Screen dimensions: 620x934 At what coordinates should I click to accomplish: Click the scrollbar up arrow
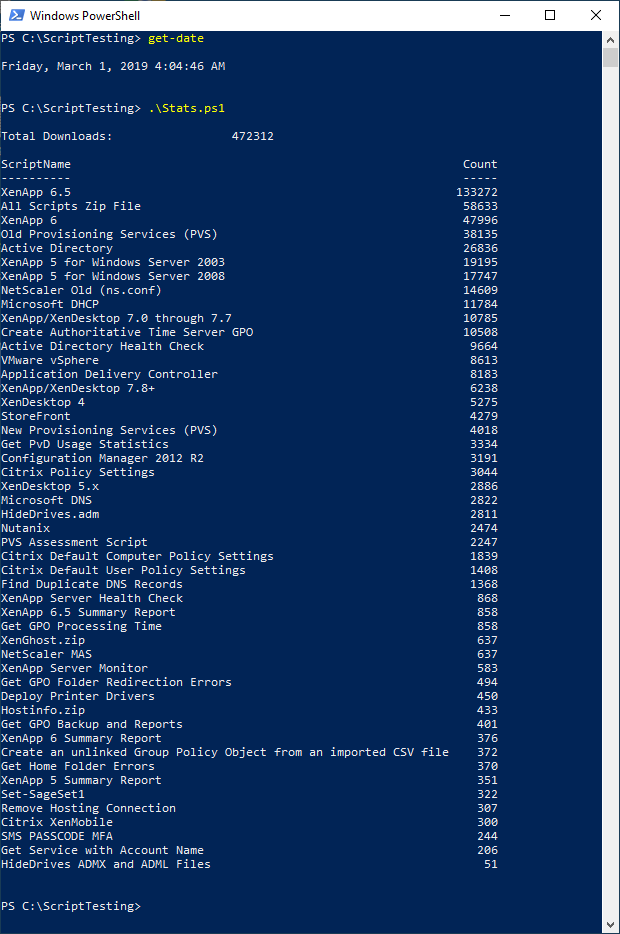pos(610,39)
